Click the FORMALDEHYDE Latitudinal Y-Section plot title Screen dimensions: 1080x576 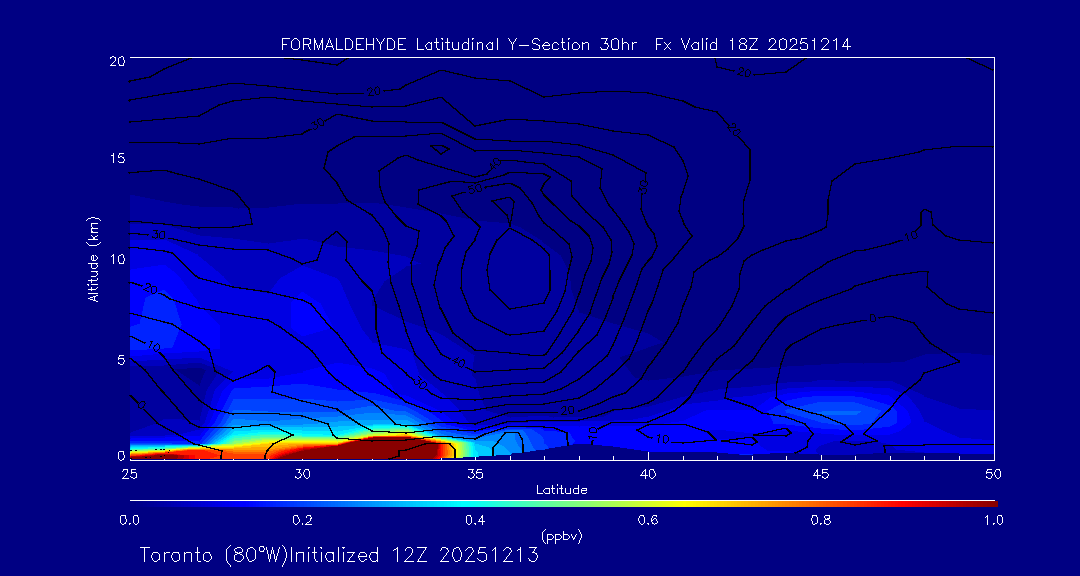click(x=565, y=45)
